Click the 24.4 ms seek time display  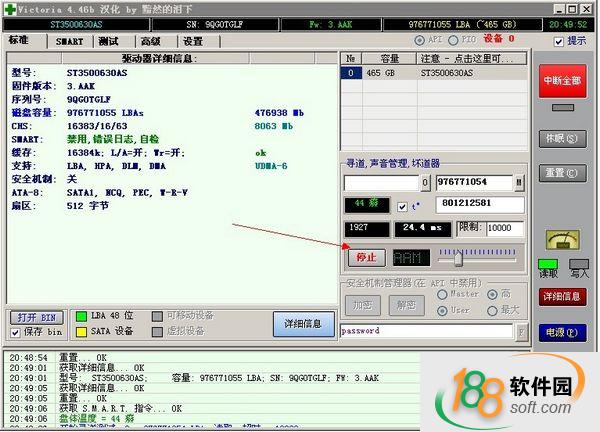[423, 229]
